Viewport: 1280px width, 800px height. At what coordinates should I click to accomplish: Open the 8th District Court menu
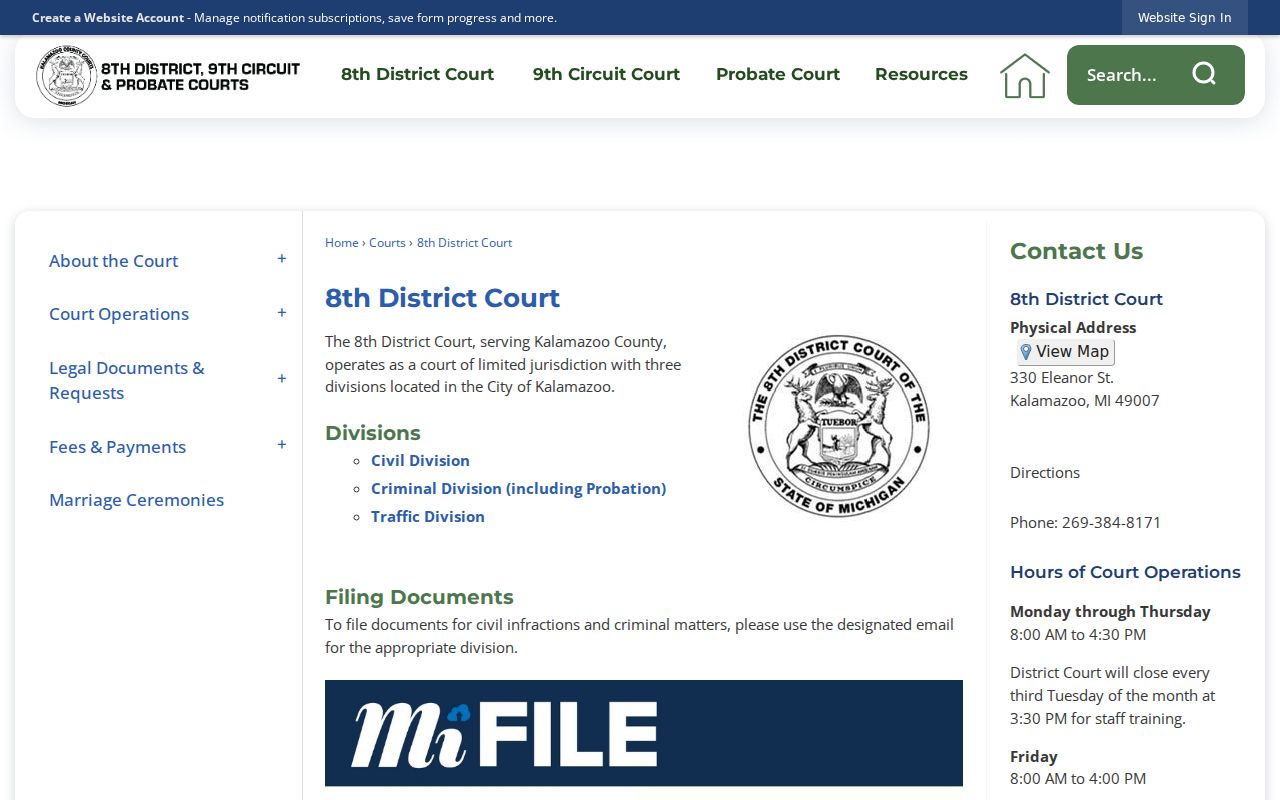point(417,74)
